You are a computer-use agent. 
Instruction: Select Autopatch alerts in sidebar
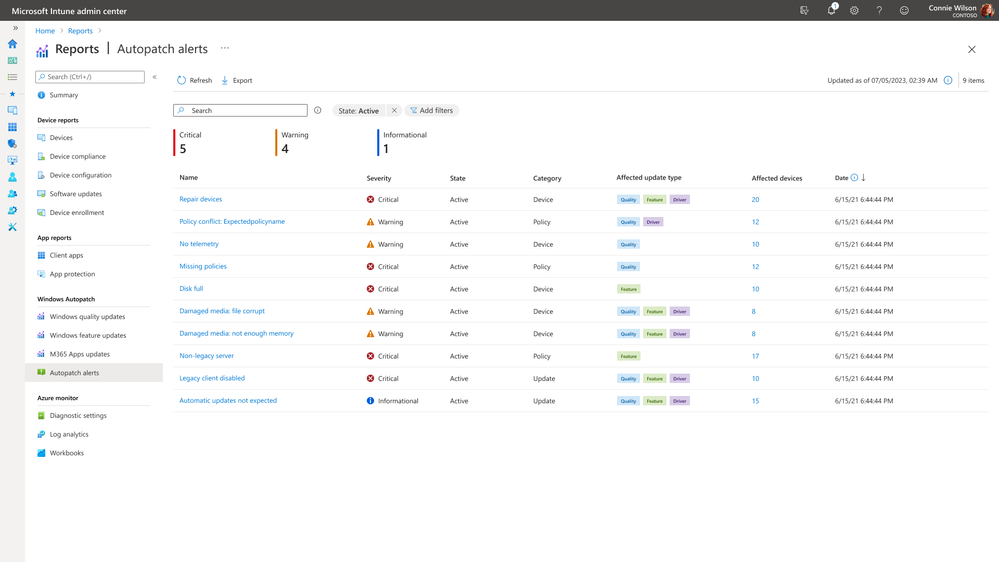94,373
